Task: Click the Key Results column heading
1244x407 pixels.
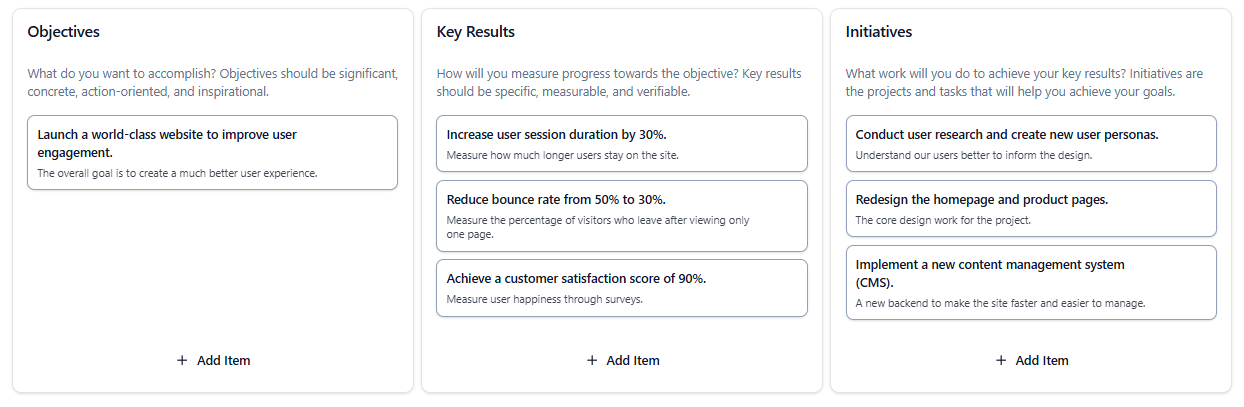Action: coord(476,32)
